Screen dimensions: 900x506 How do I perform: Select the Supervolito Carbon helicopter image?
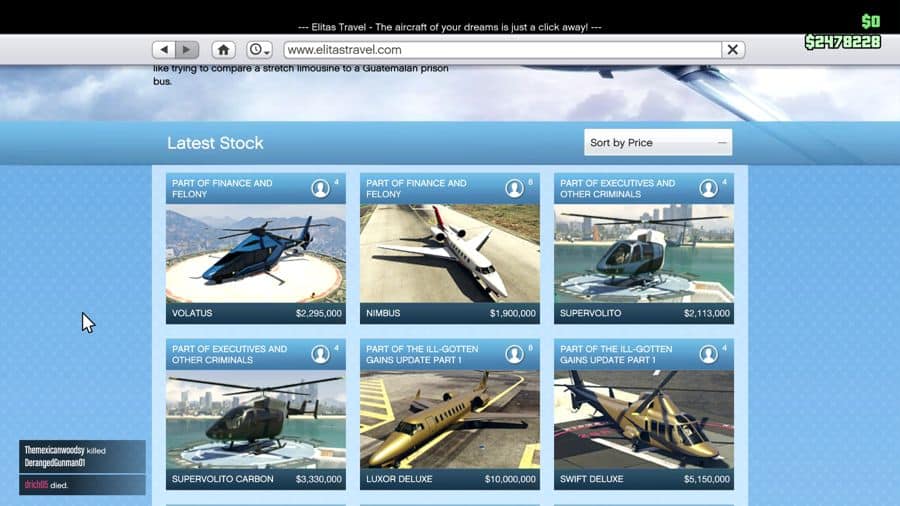tap(256, 419)
